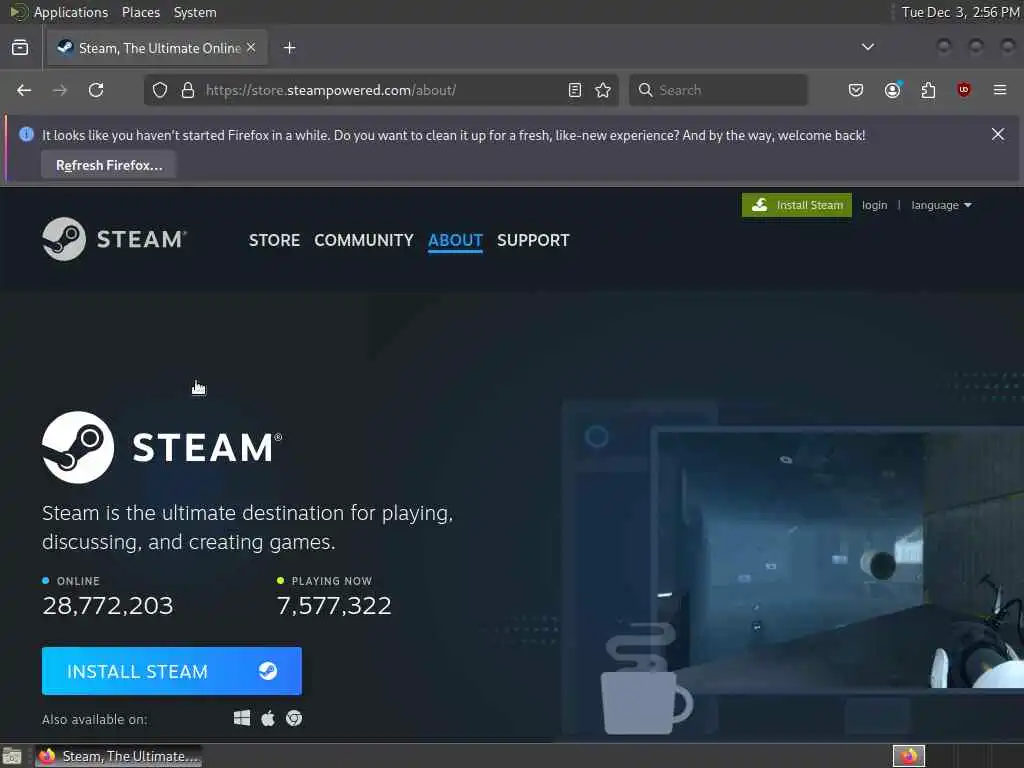
Task: Expand the list all tabs chevron
Action: (868, 47)
